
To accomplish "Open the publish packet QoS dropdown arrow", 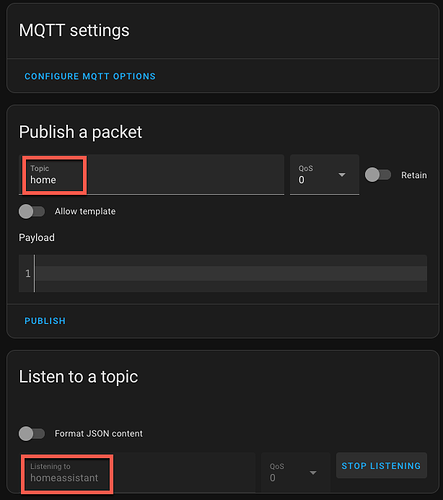I will [342, 175].
